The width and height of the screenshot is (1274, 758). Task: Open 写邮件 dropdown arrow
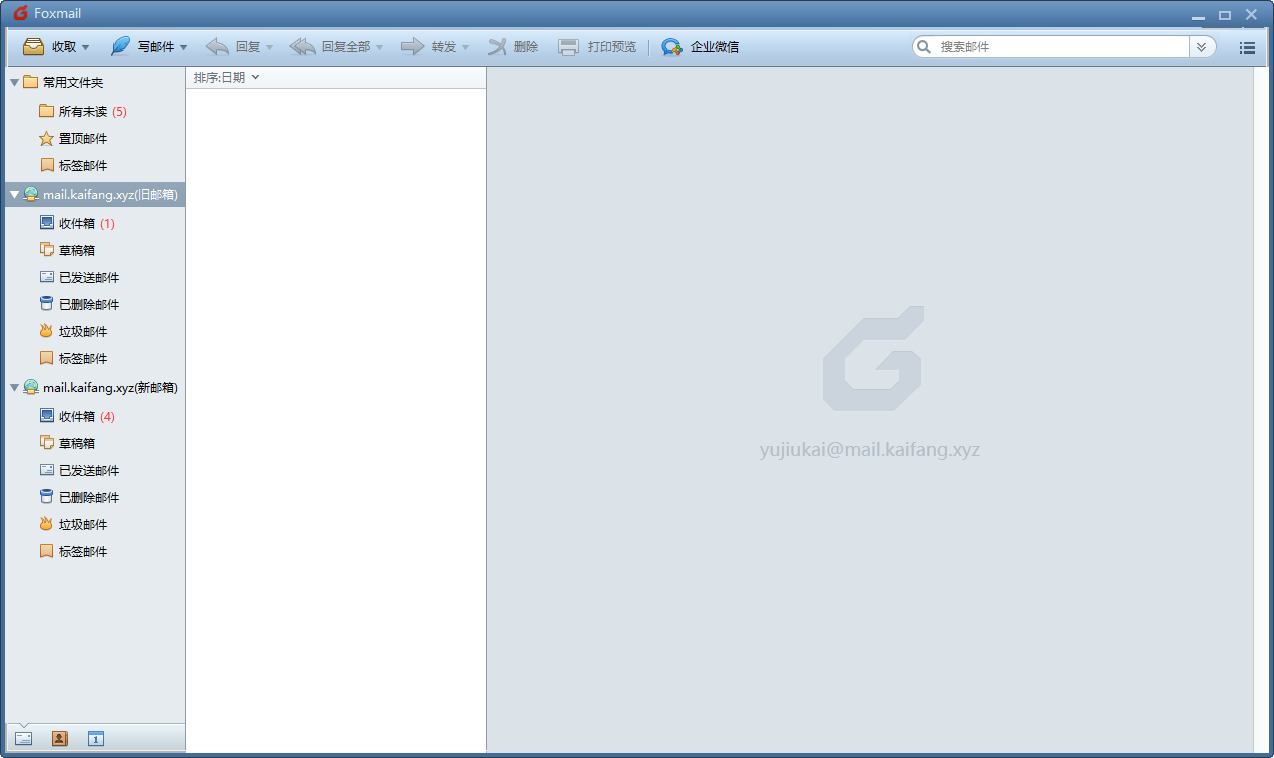[183, 47]
